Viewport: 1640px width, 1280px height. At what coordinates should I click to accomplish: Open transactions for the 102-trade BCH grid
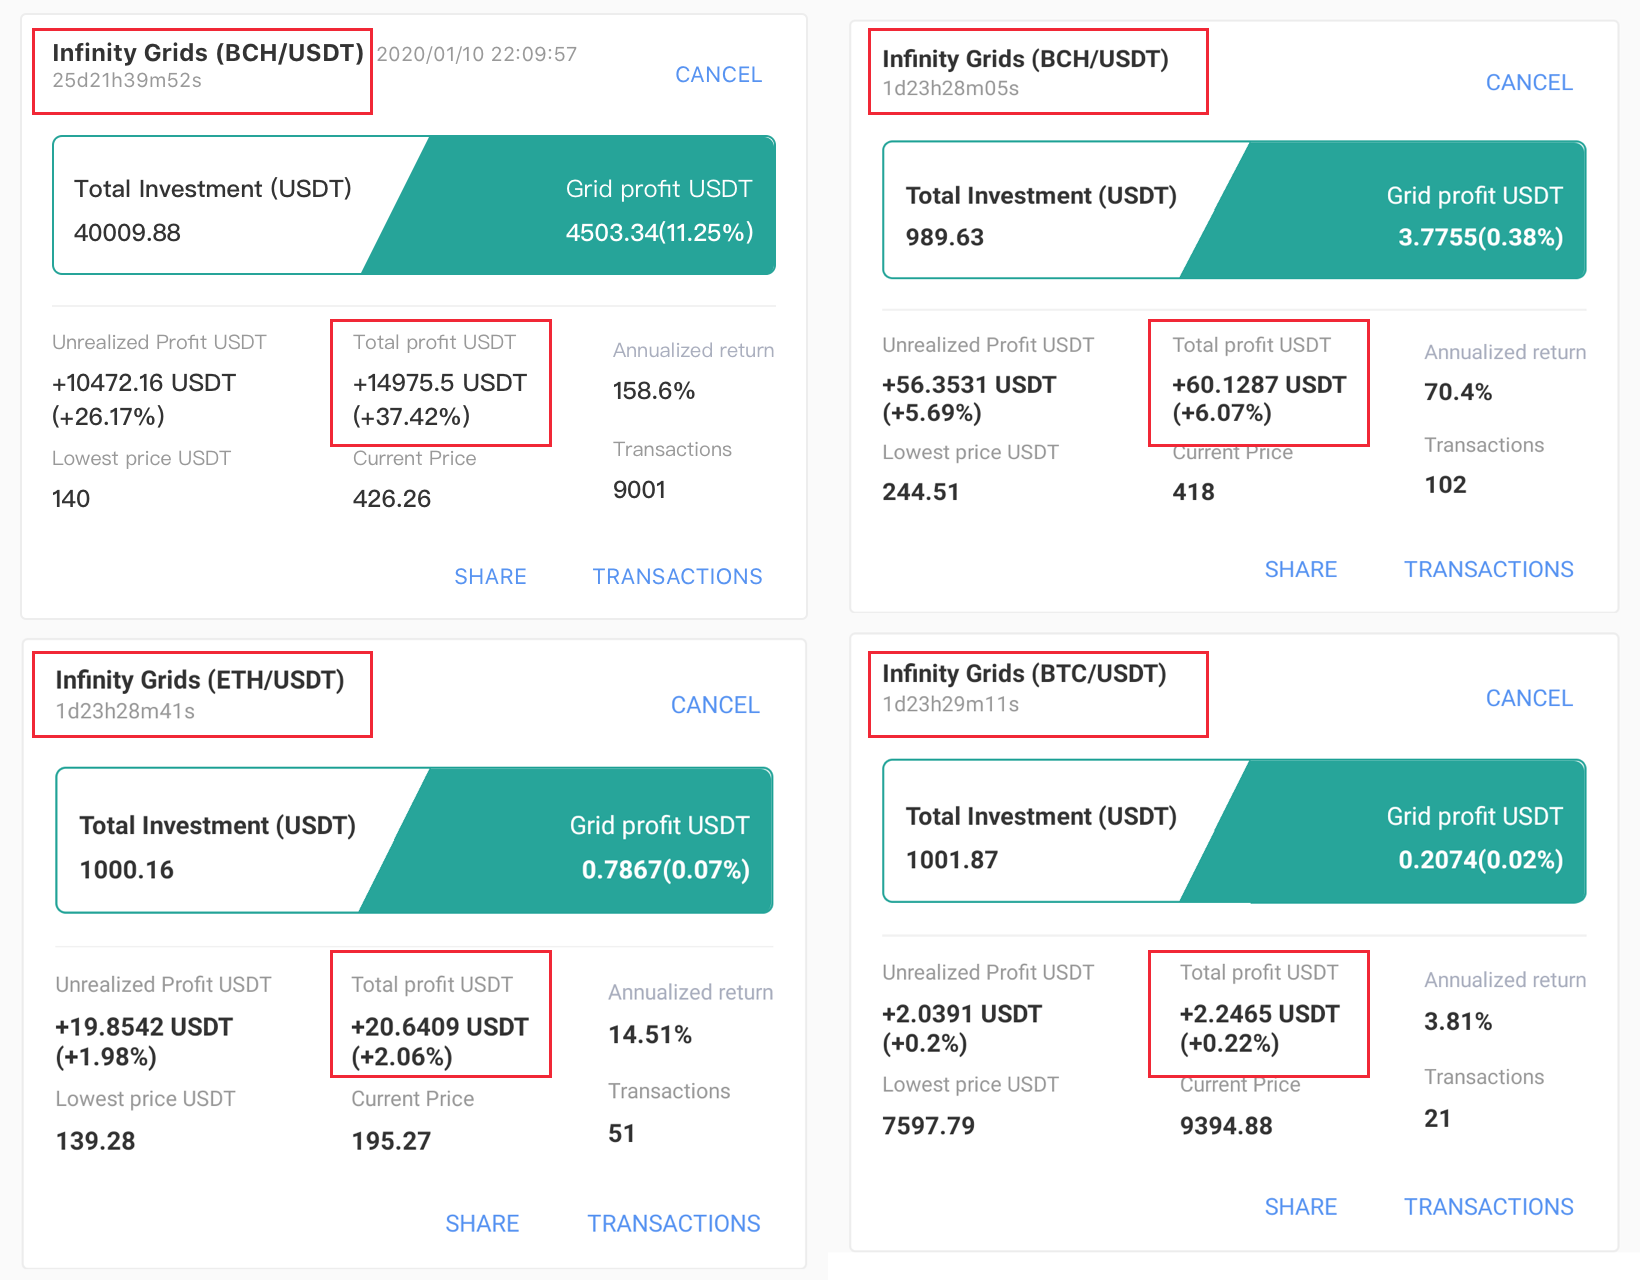tap(1488, 568)
